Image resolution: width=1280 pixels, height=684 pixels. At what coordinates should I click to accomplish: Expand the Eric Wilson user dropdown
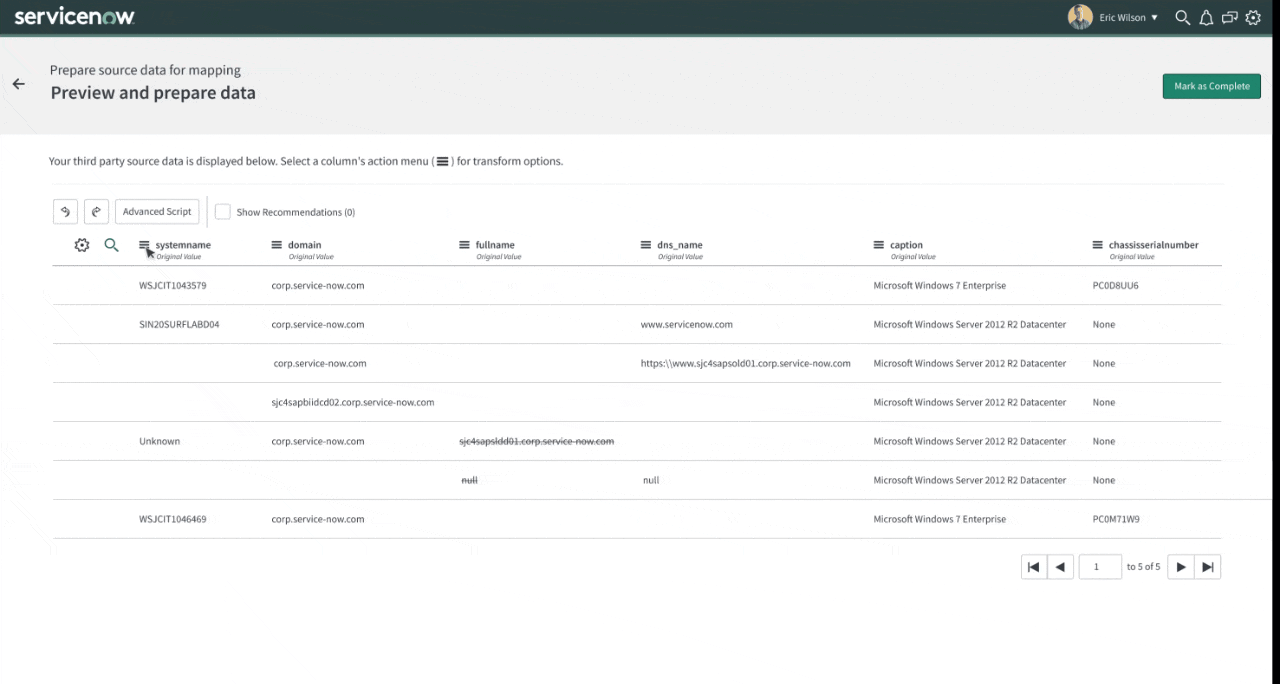(1154, 18)
